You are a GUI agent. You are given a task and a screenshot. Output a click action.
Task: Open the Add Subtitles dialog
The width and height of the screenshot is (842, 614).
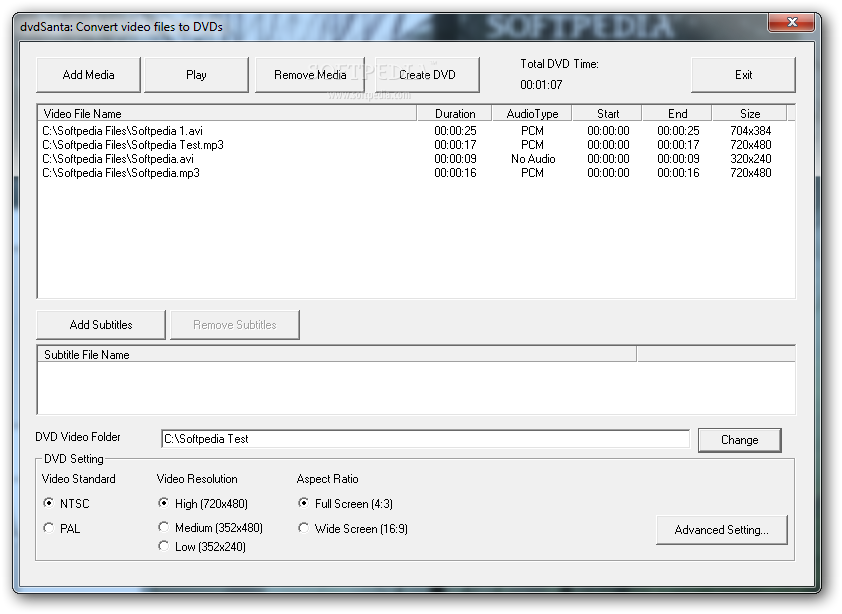point(101,324)
